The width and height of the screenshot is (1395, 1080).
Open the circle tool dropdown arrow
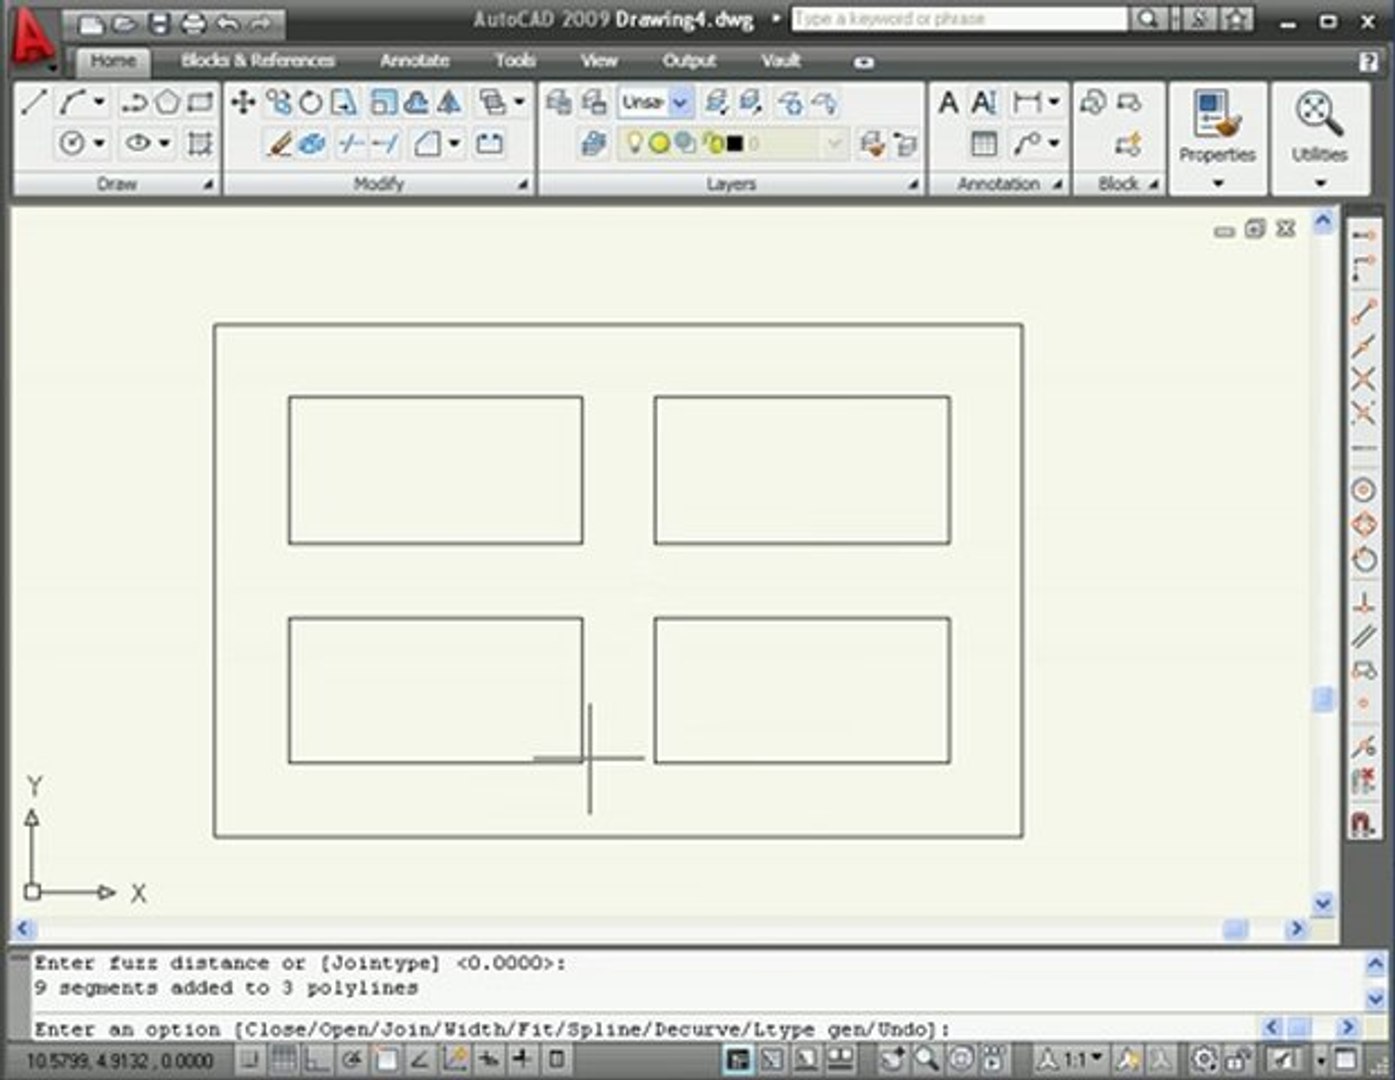click(99, 144)
